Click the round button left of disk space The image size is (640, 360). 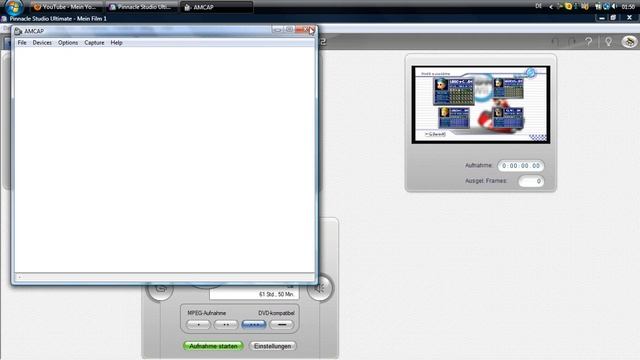160,291
